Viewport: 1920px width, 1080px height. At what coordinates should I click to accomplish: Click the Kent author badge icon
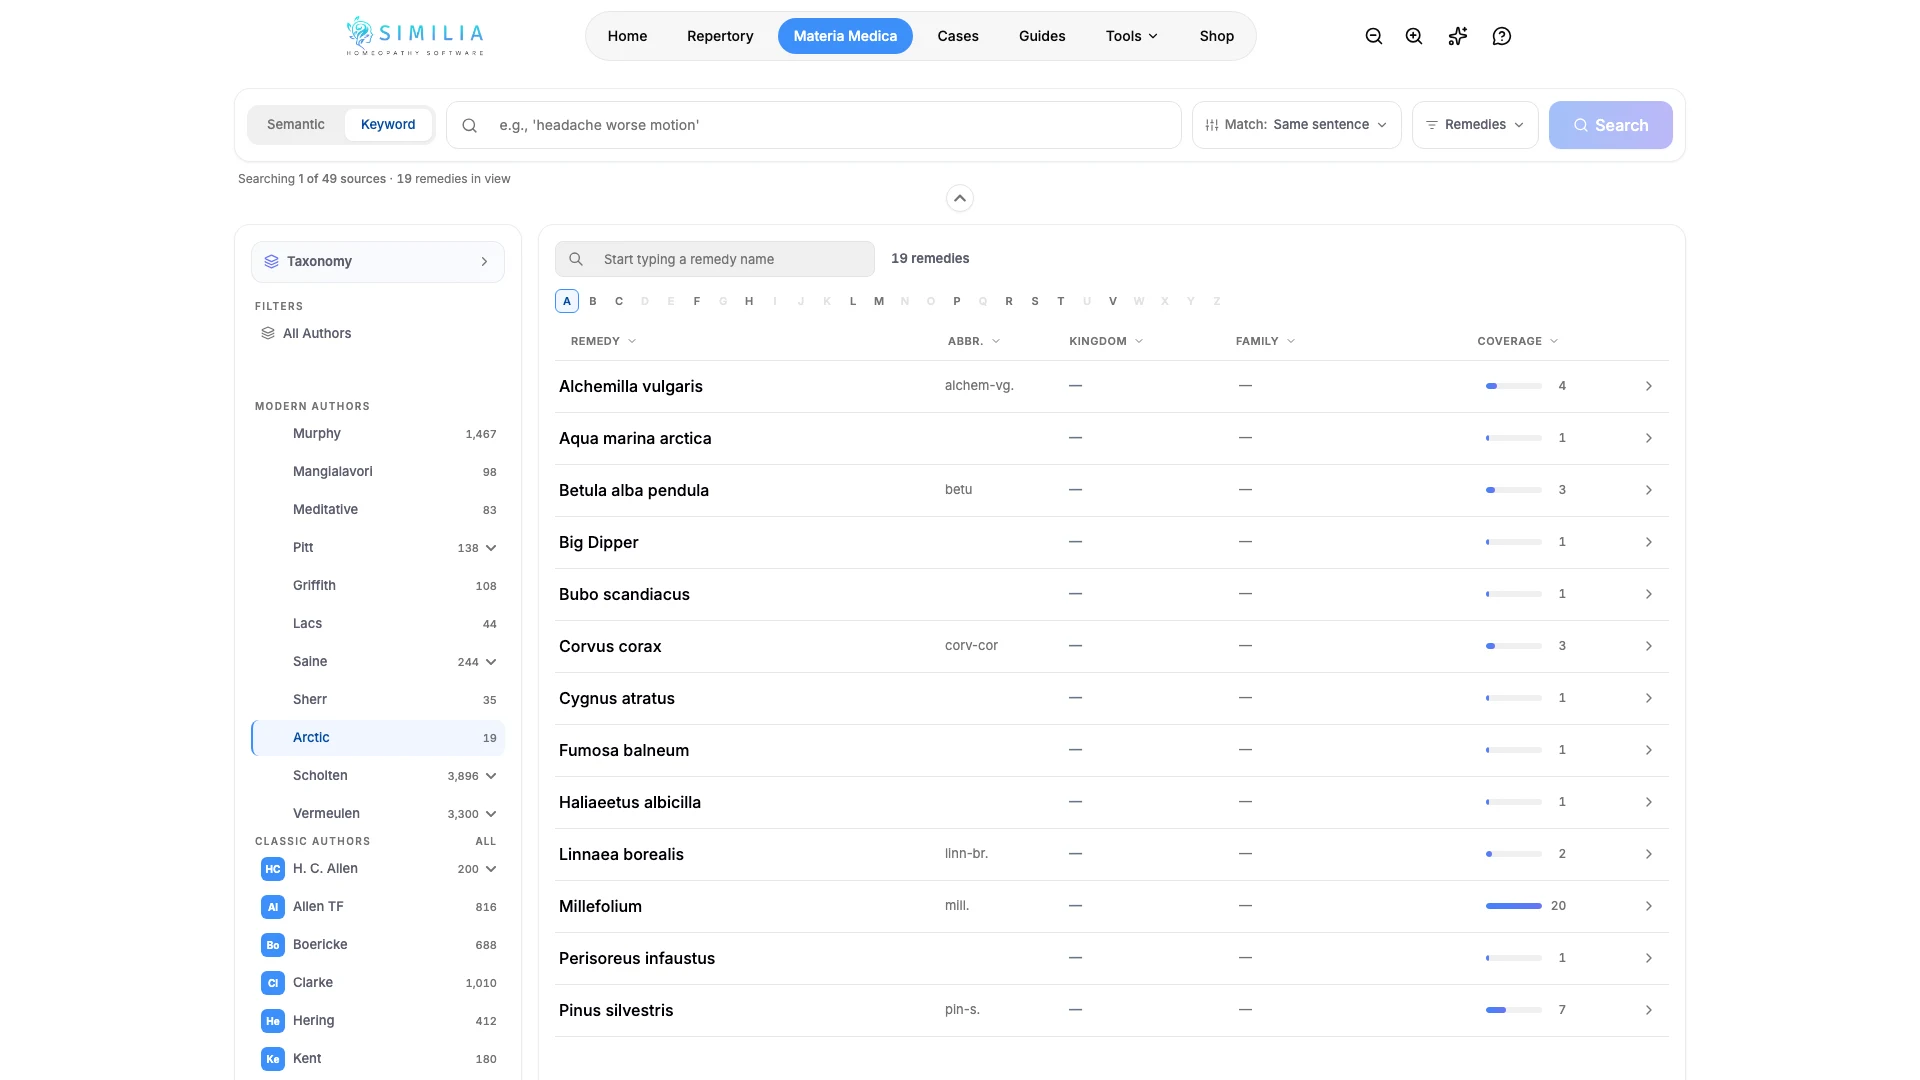point(273,1059)
